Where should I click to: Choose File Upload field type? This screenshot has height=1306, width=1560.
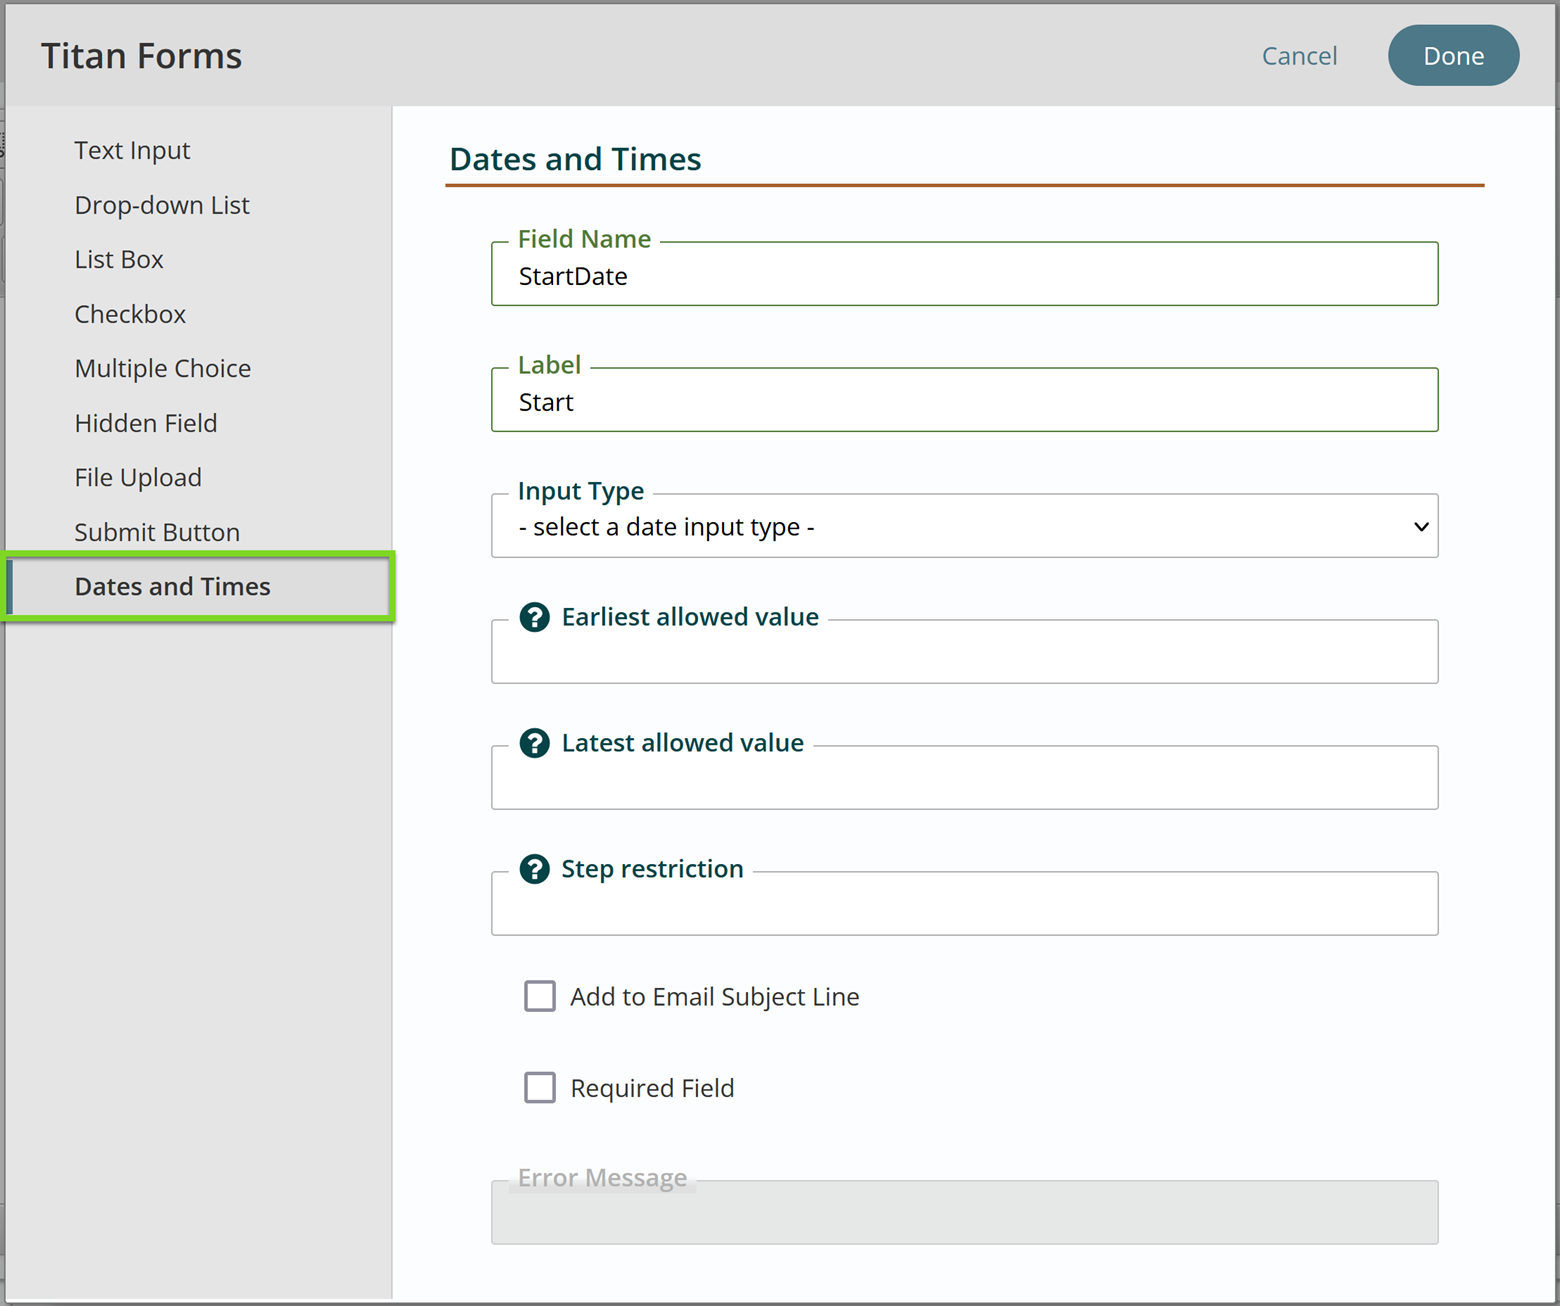[x=138, y=477]
